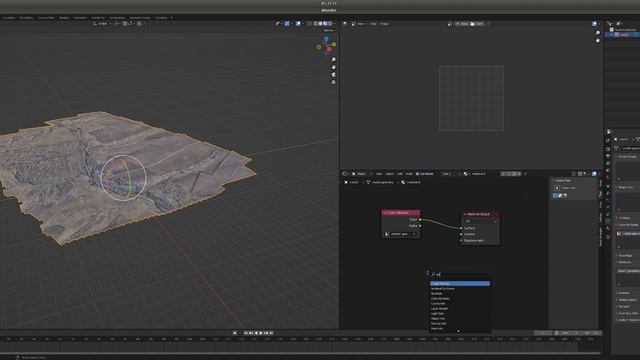Viewport: 640px width, 360px height.
Task: Click the zoom magnifier icon in 3D viewport
Action: click(333, 60)
